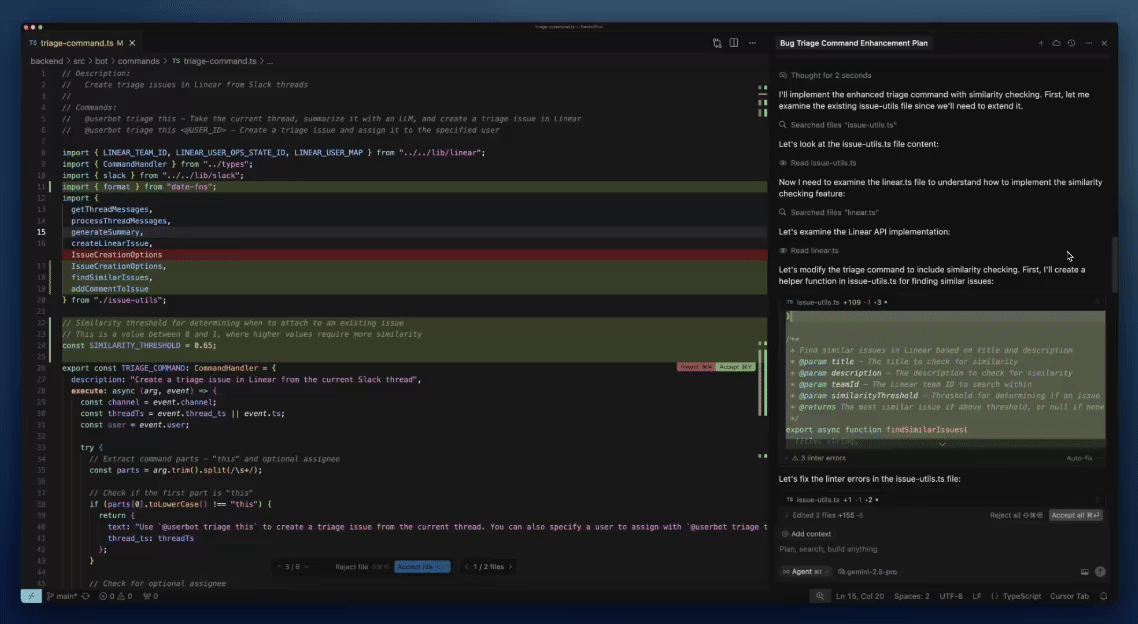Close the triage-command.ts tab
The width and height of the screenshot is (1138, 624).
point(132,44)
